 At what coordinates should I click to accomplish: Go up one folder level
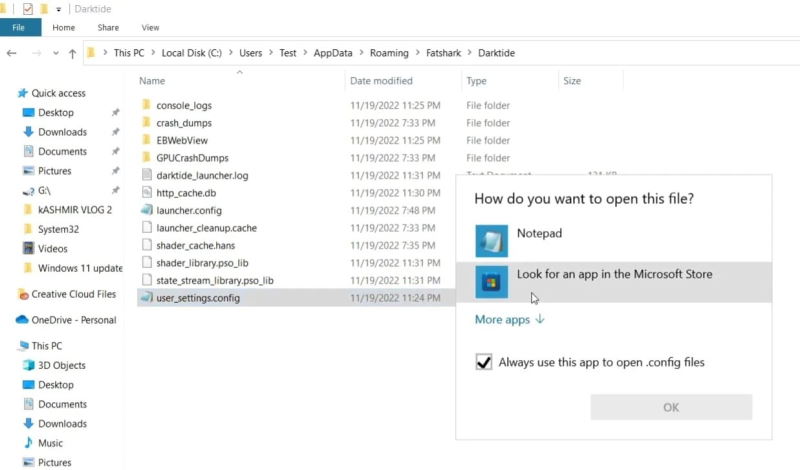72,53
